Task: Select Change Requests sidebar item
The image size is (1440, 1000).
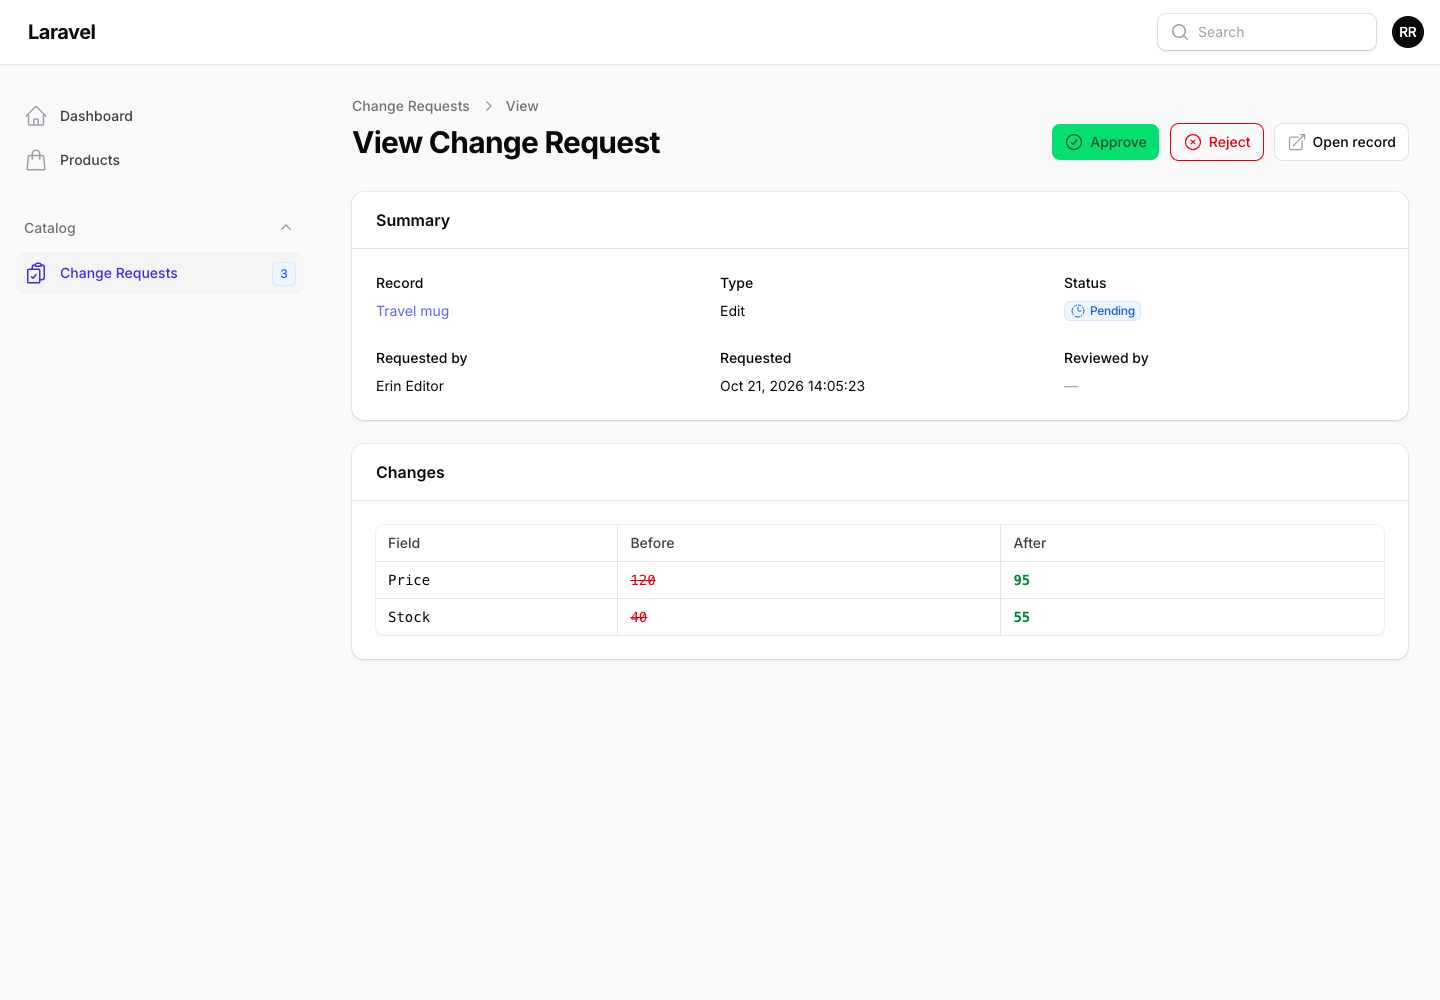Action: [160, 273]
